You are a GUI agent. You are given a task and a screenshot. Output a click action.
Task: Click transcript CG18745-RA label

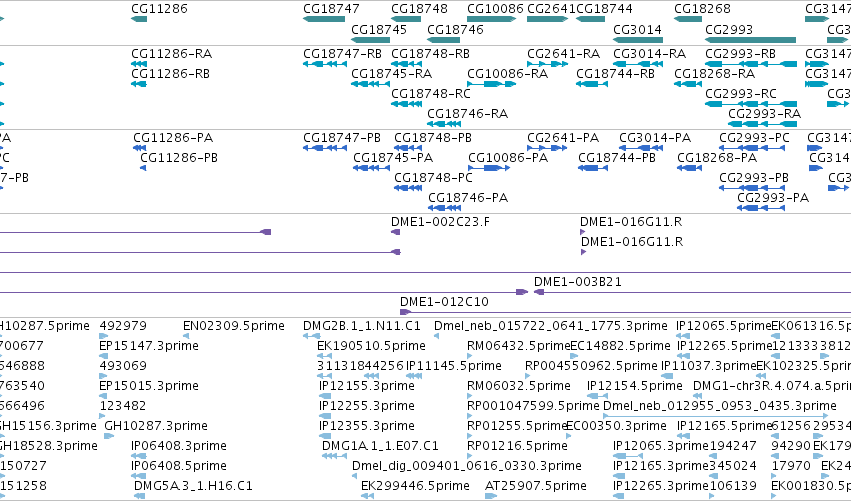(392, 73)
